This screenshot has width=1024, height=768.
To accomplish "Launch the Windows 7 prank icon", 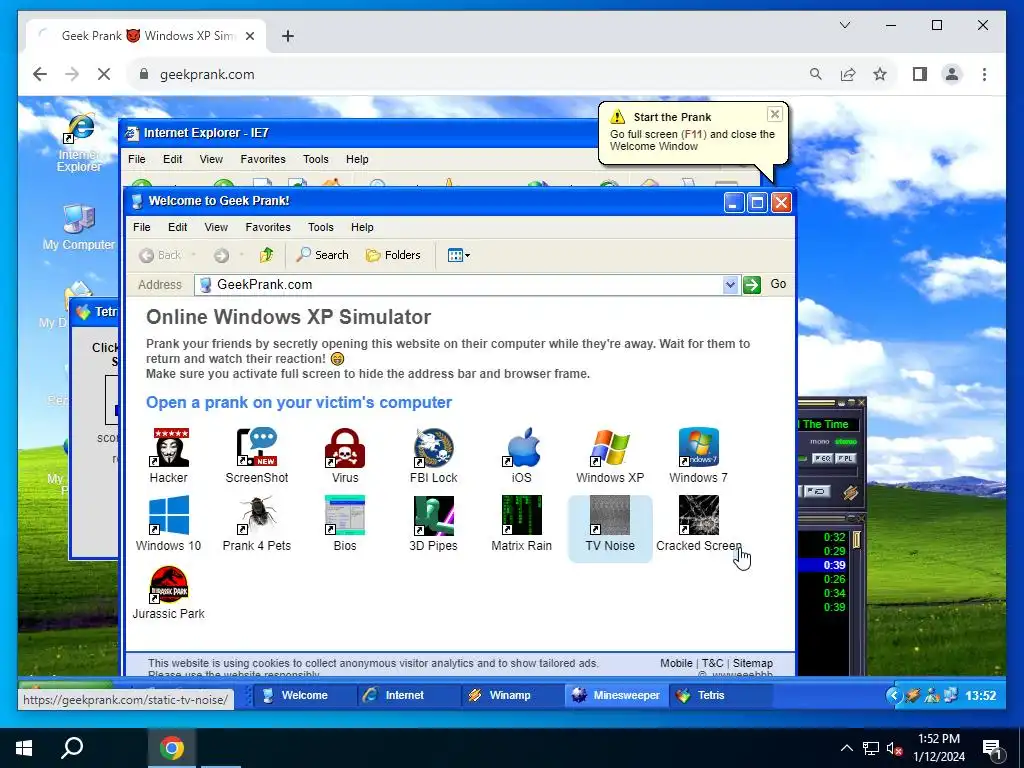I will [698, 456].
